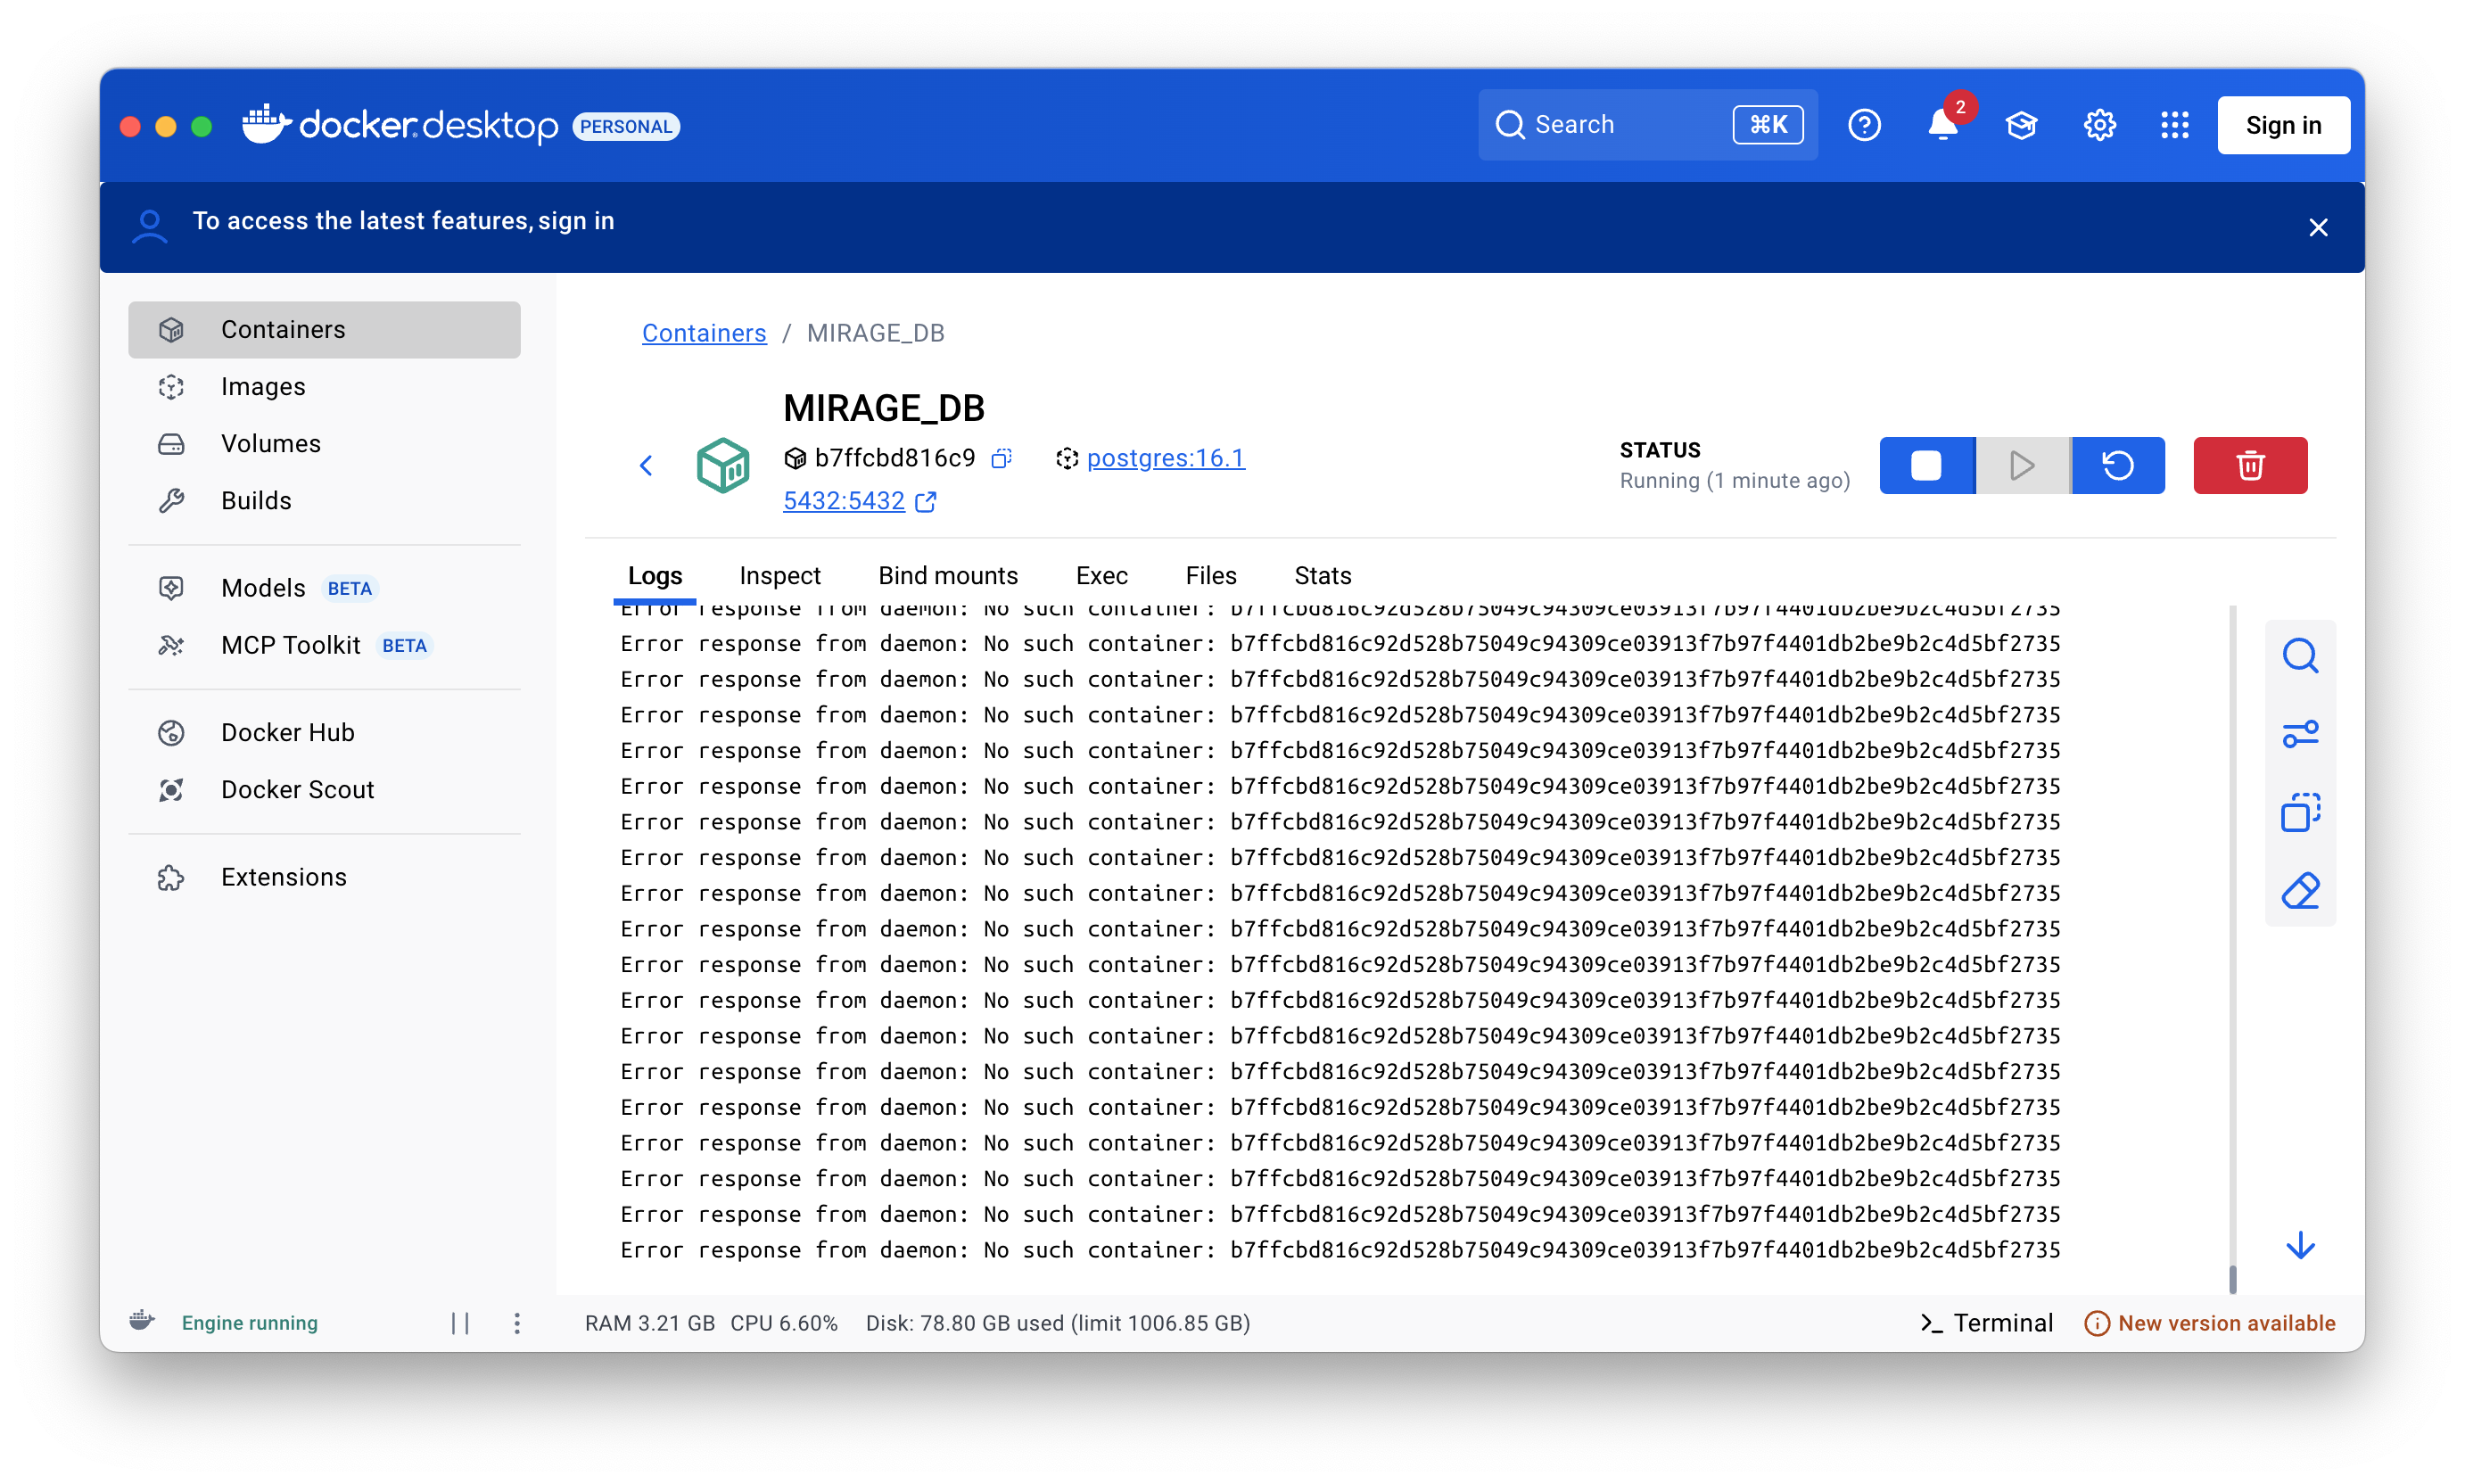
Task: Open log display options sliders icon
Action: 2300,734
